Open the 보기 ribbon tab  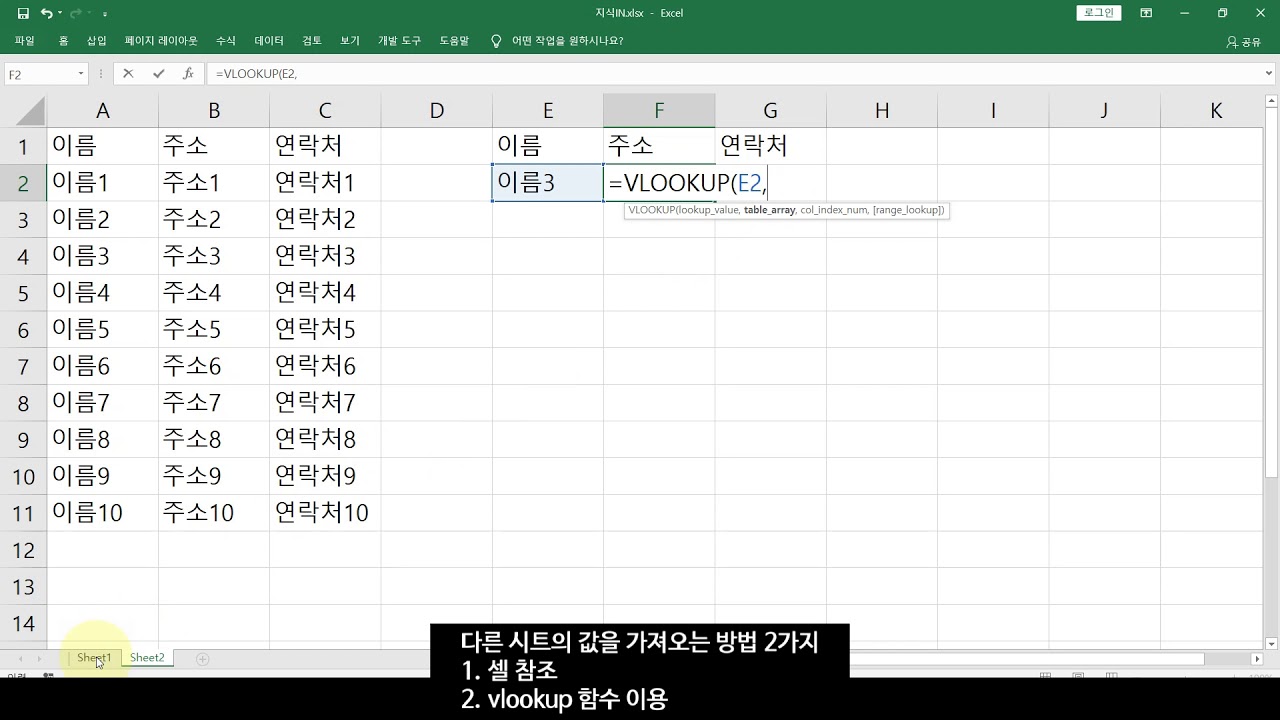coord(349,41)
